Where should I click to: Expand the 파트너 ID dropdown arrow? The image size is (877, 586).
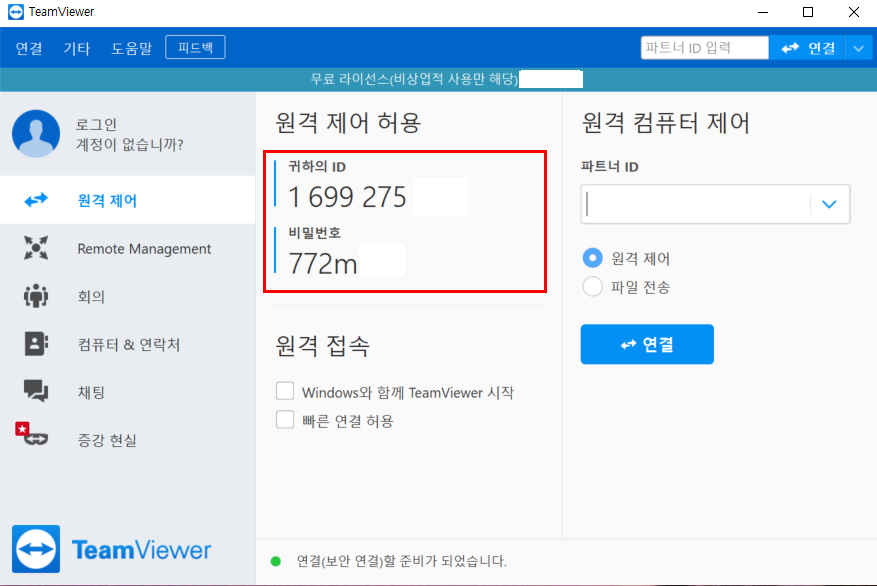point(829,204)
